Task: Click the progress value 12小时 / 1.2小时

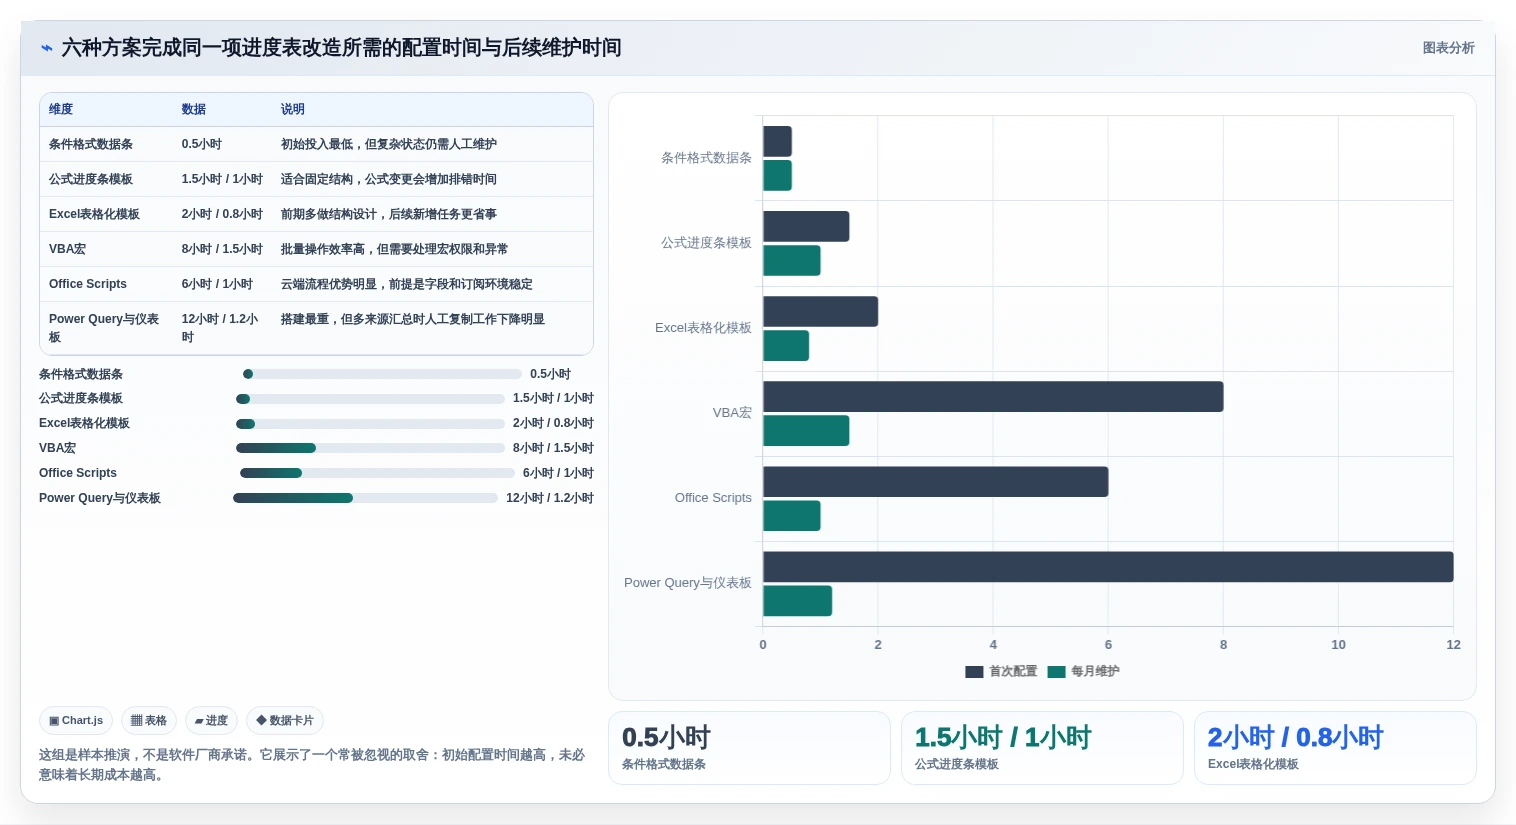Action: click(550, 498)
